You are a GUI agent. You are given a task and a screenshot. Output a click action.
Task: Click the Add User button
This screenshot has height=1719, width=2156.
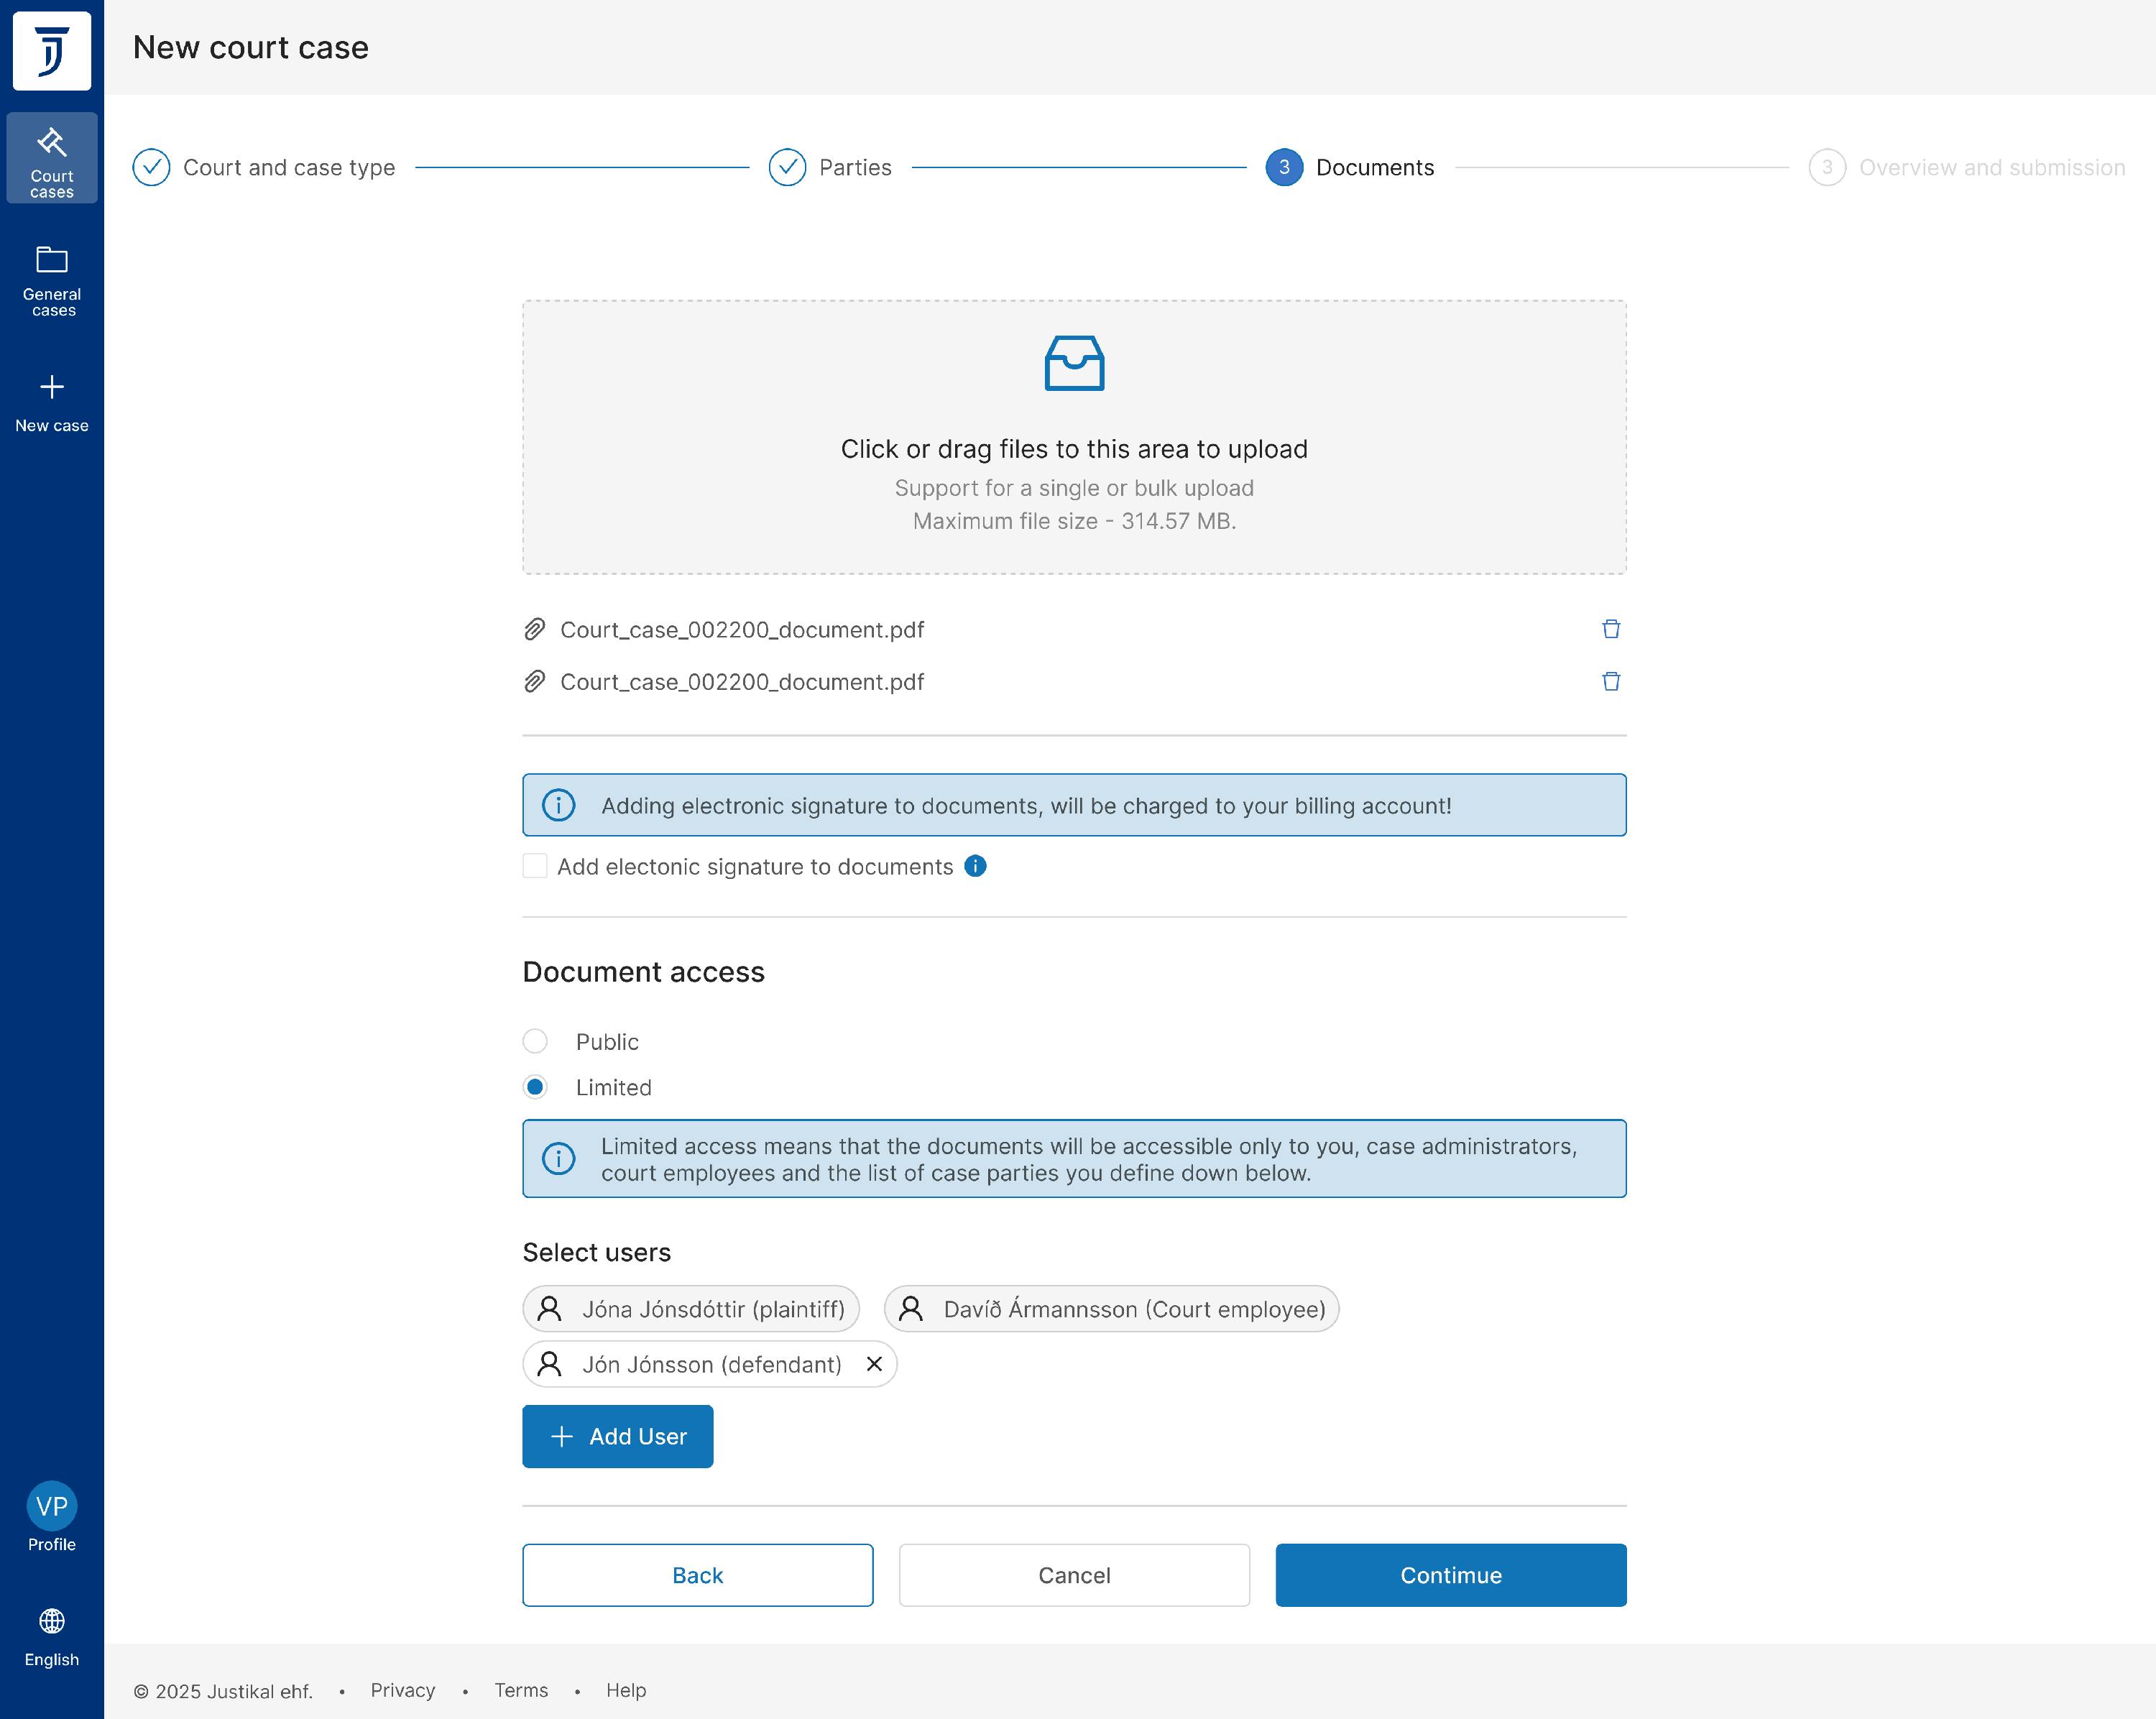617,1436
